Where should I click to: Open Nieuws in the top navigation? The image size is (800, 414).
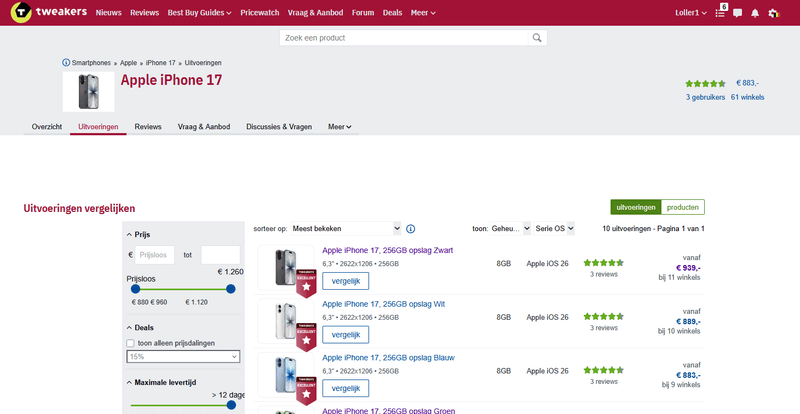pyautogui.click(x=109, y=13)
